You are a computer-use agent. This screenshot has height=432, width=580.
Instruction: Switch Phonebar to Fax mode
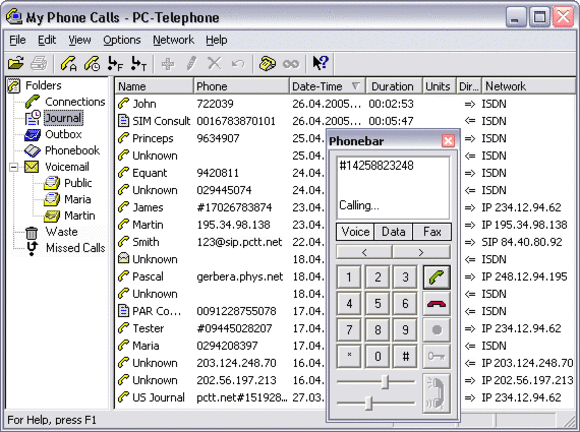432,232
